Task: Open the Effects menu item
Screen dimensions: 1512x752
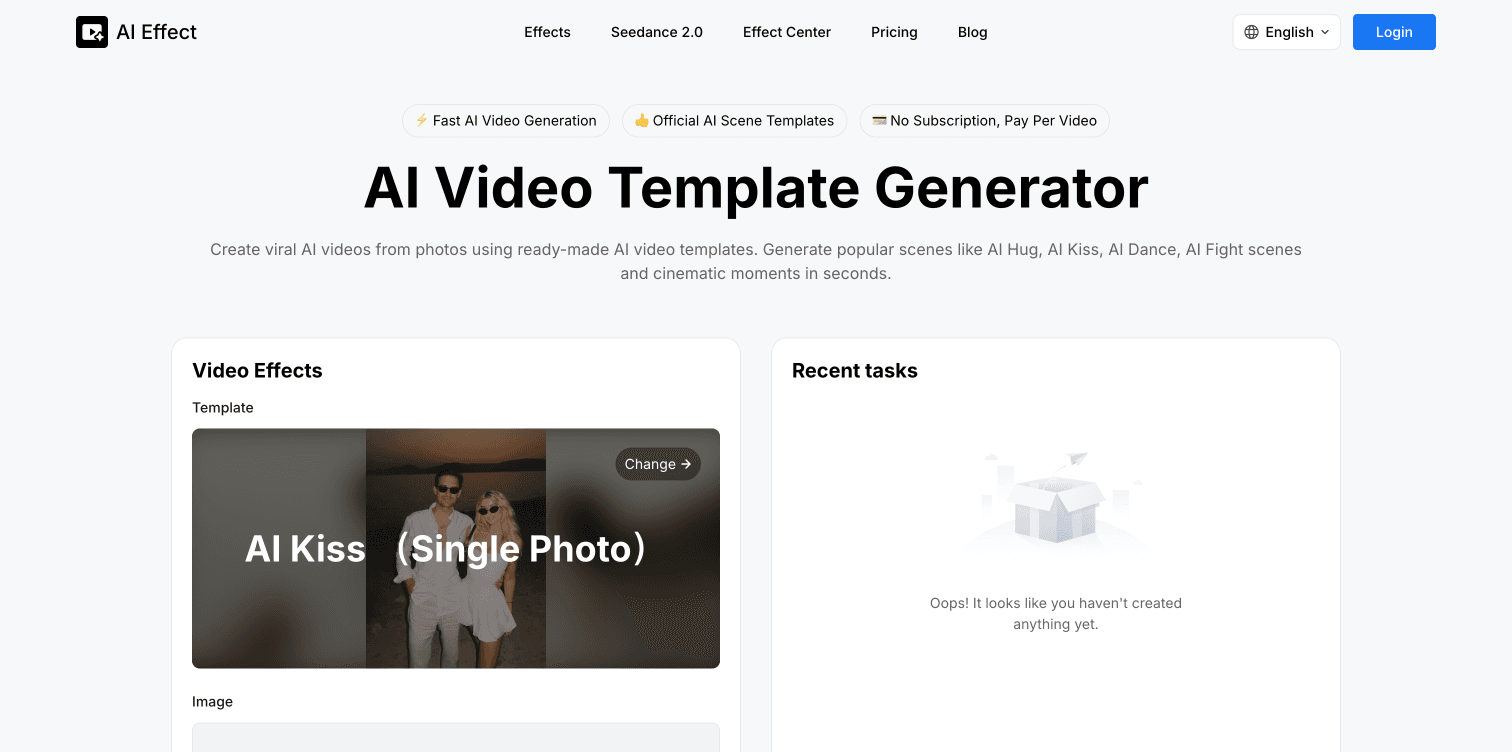Action: pyautogui.click(x=547, y=32)
